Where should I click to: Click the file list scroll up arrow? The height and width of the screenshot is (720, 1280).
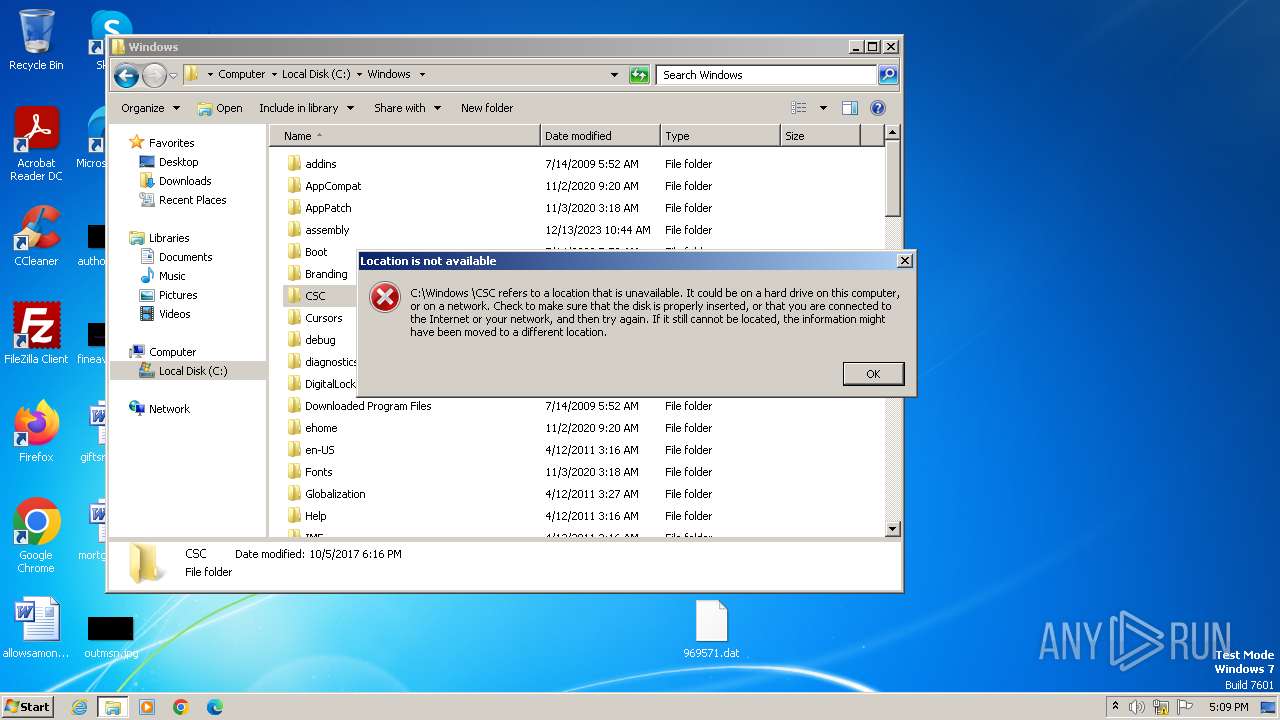pos(893,133)
